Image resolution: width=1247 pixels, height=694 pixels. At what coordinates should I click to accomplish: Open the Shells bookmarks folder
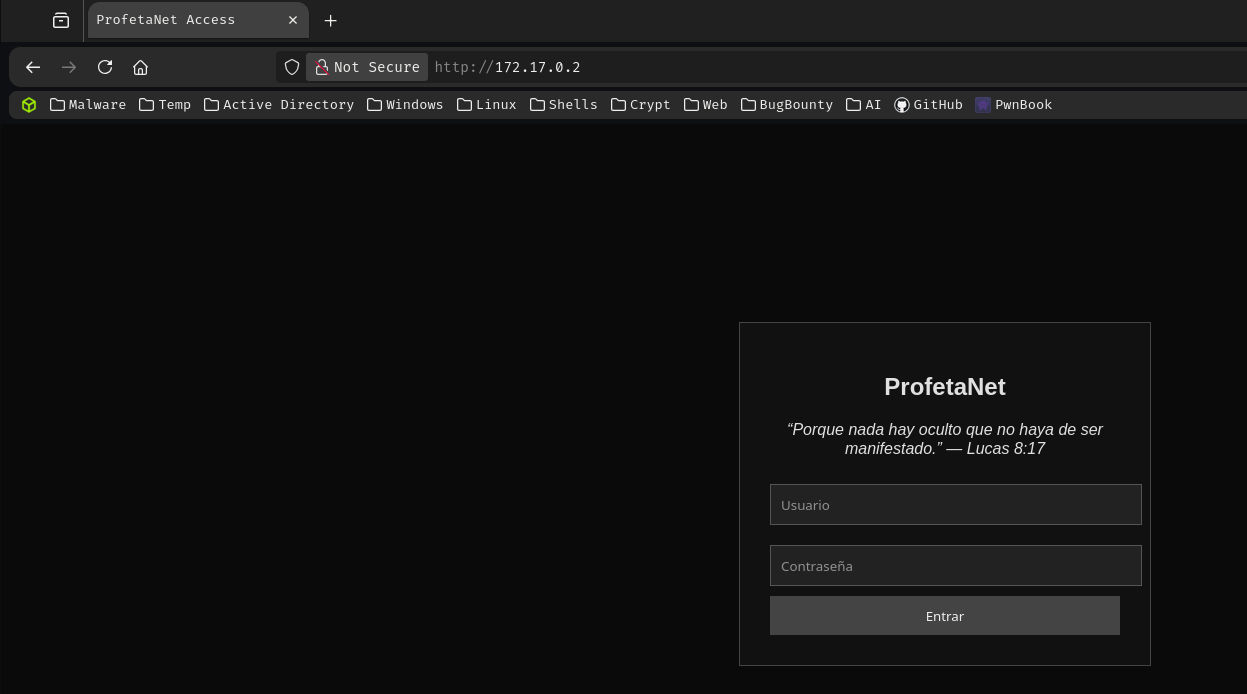(563, 105)
